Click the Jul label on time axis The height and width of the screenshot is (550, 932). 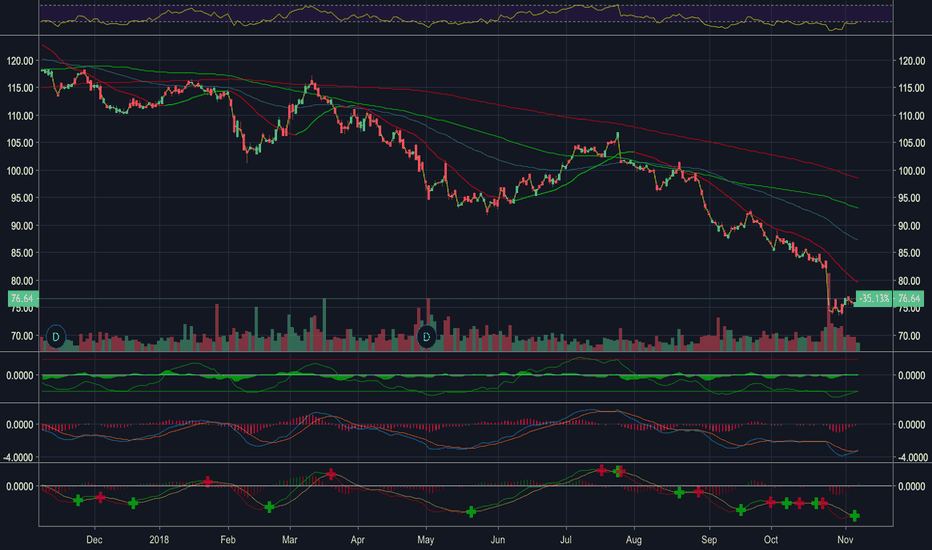[x=566, y=540]
